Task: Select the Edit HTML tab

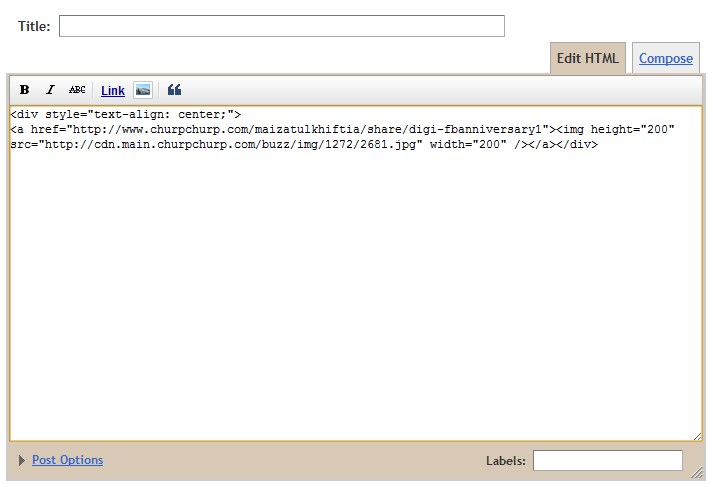Action: (x=587, y=59)
